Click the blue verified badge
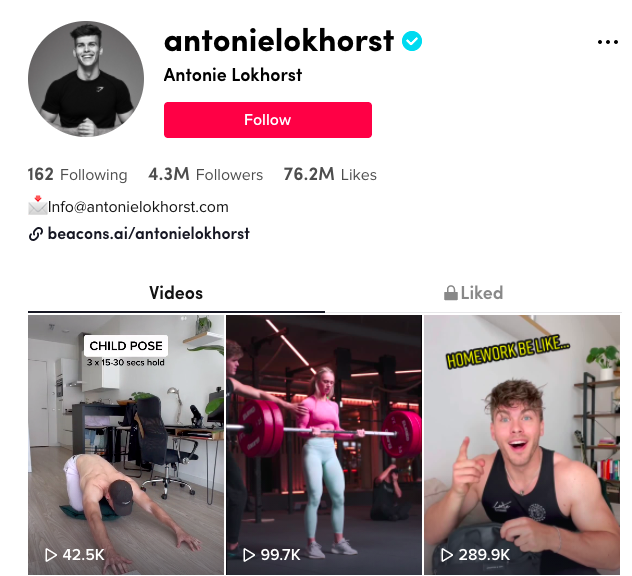The height and width of the screenshot is (576, 632). pyautogui.click(x=412, y=41)
